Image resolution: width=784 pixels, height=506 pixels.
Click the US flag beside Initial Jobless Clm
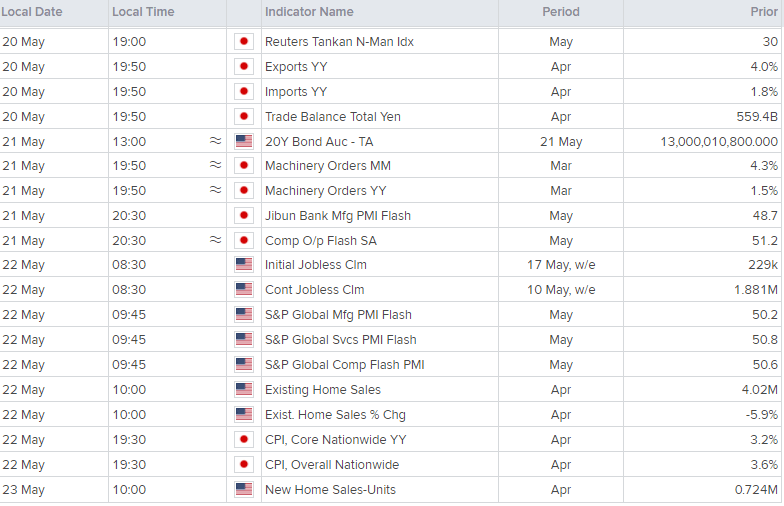coord(244,264)
